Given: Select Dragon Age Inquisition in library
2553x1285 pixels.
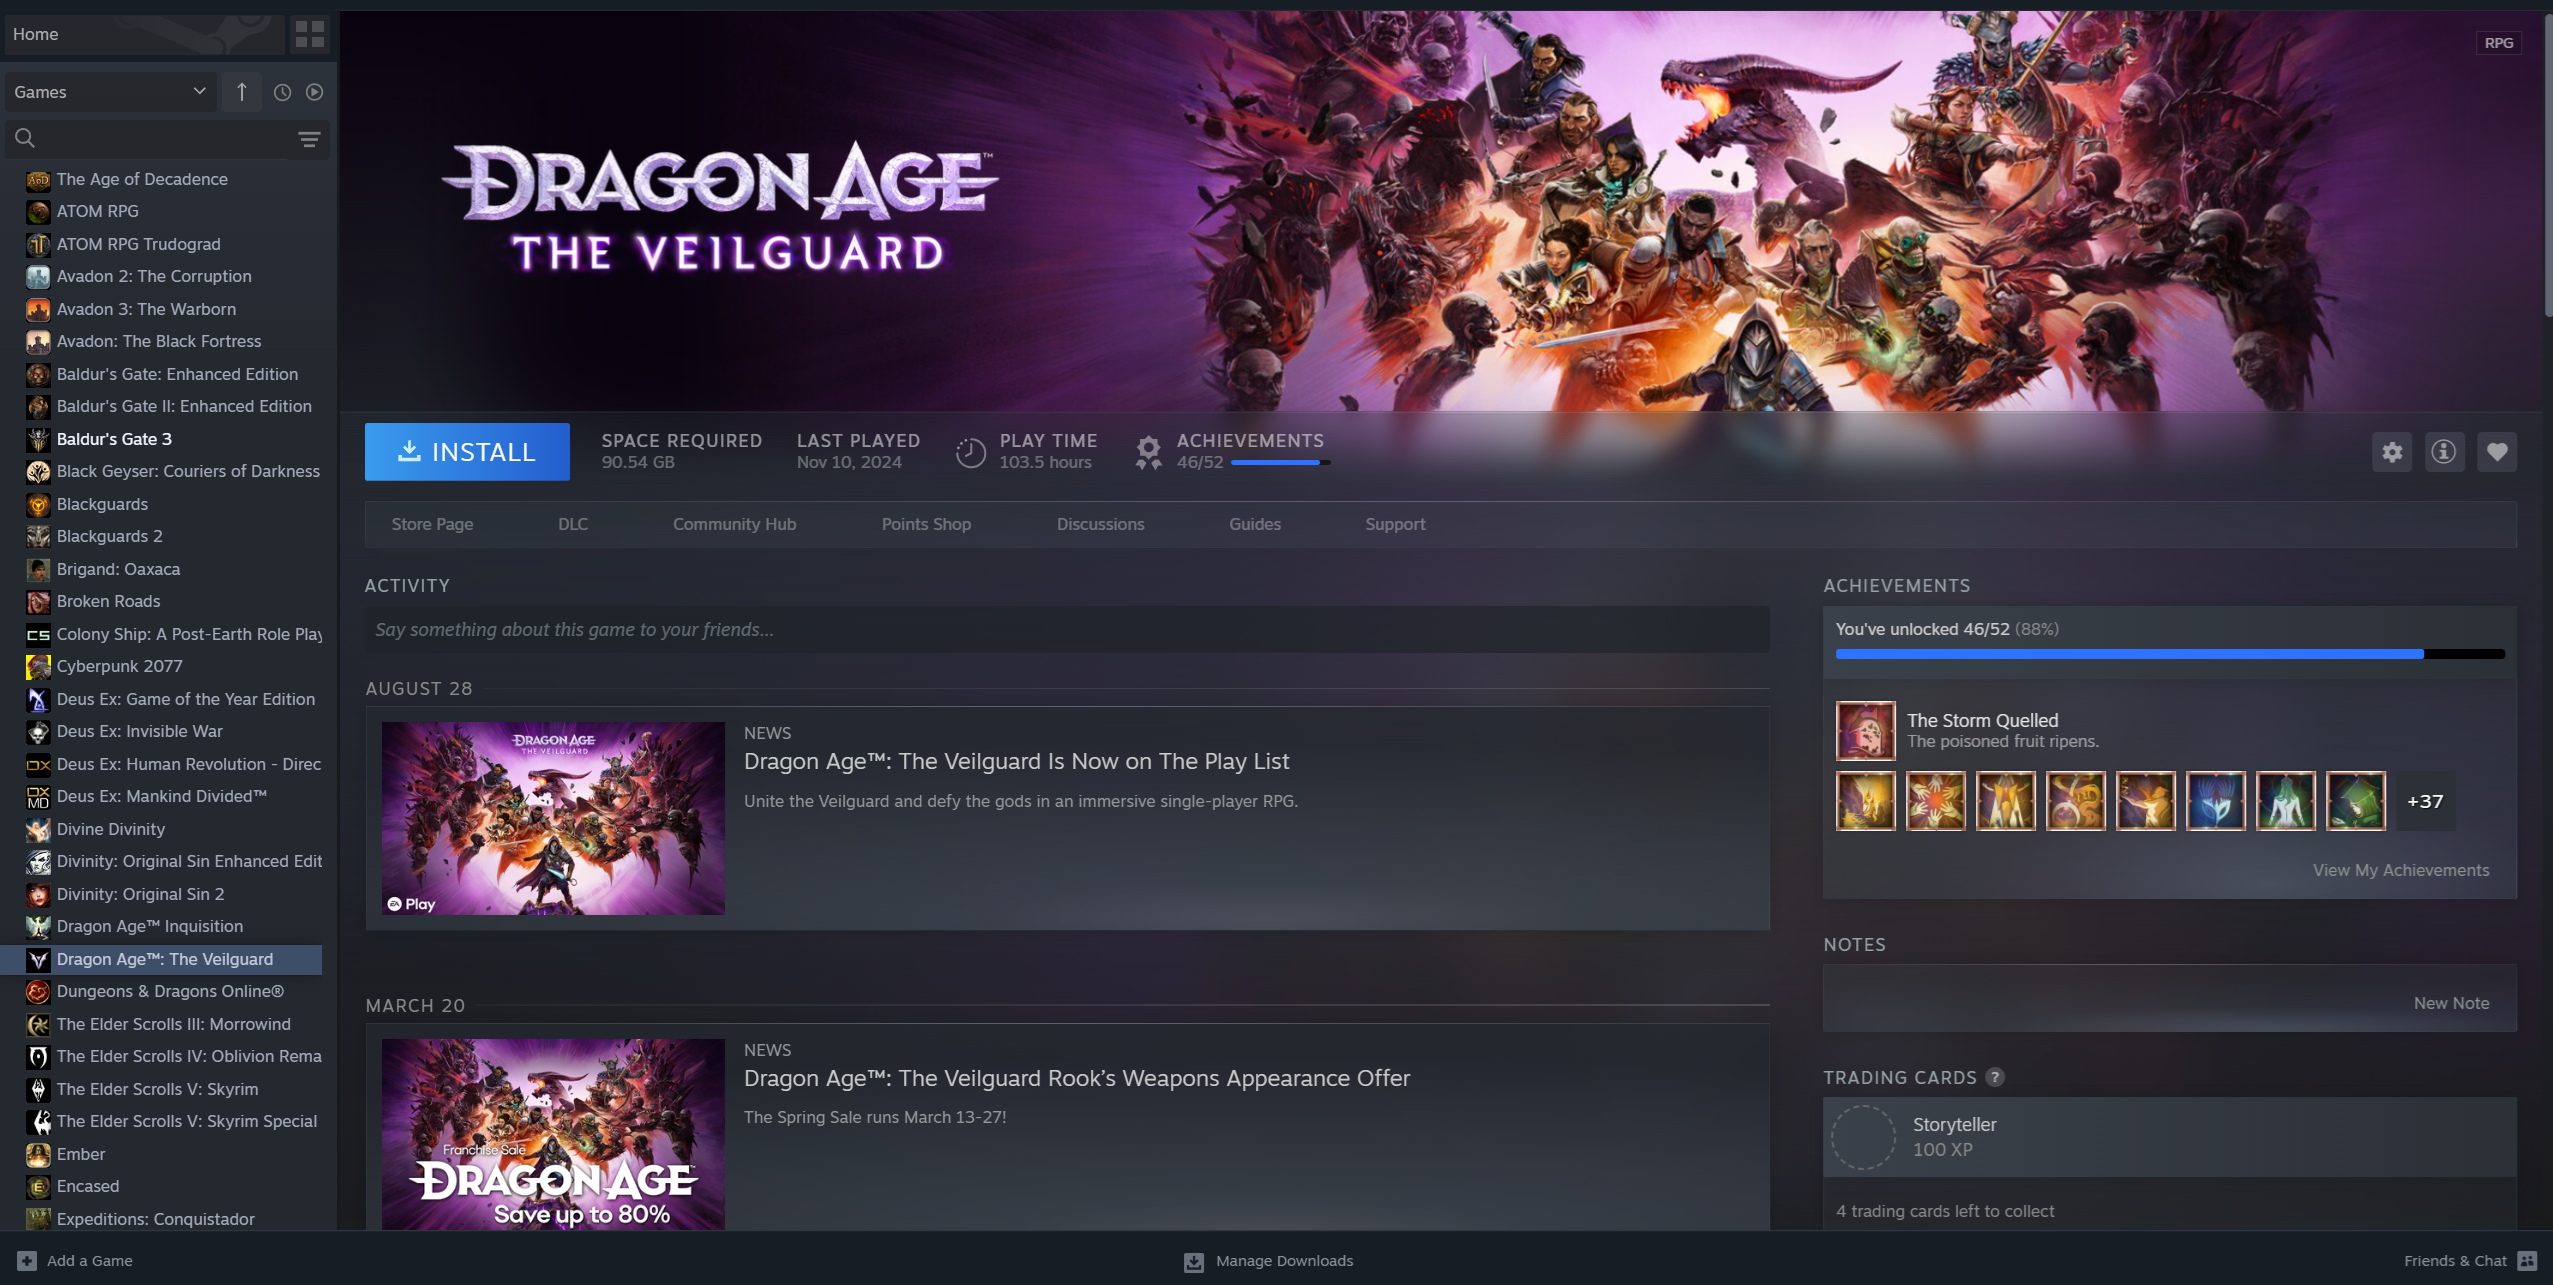Looking at the screenshot, I should tap(163, 926).
